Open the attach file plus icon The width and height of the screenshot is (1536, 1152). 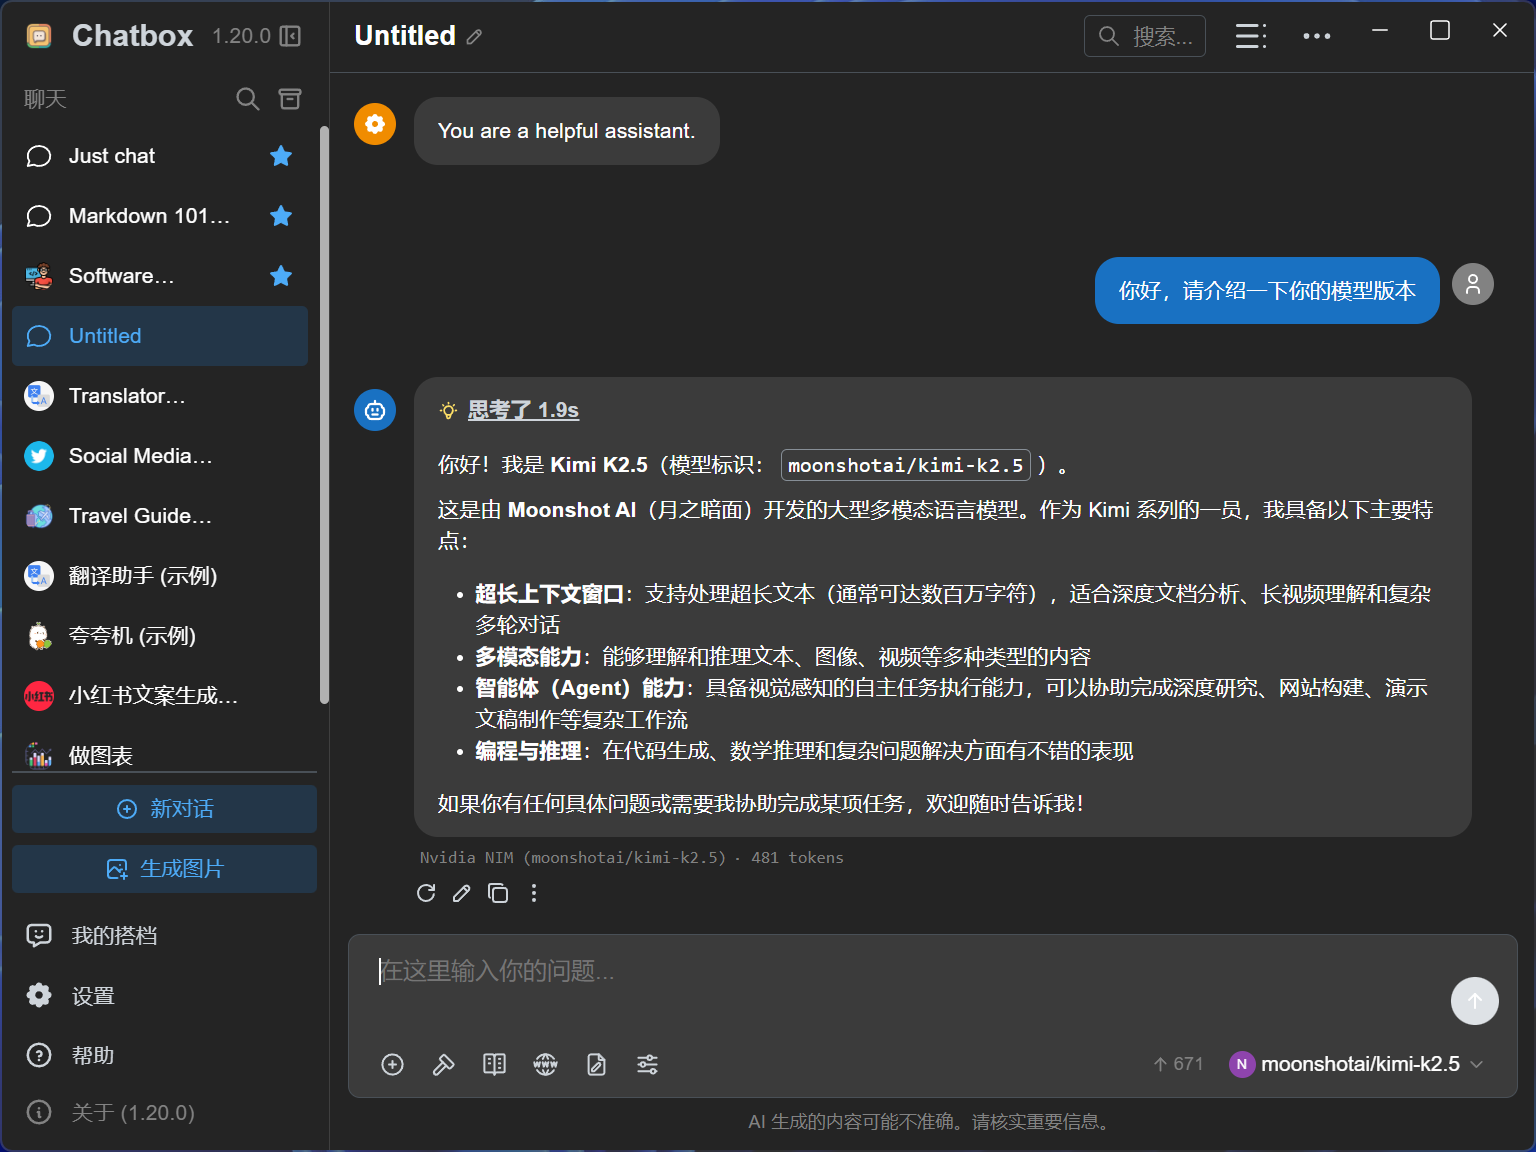click(392, 1064)
